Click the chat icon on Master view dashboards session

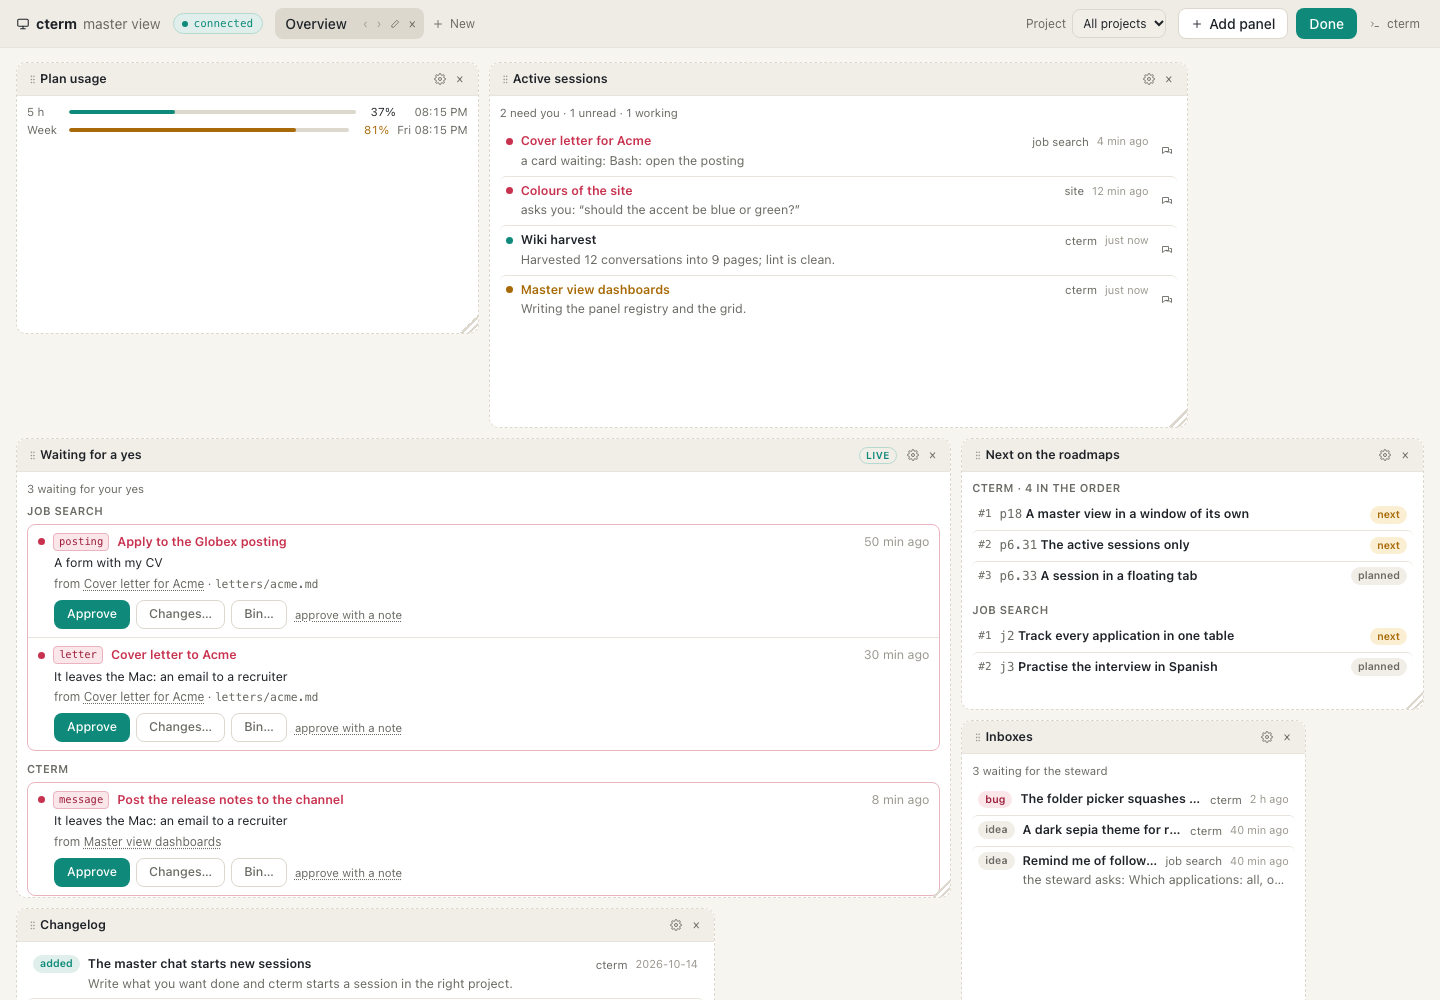[1167, 300]
